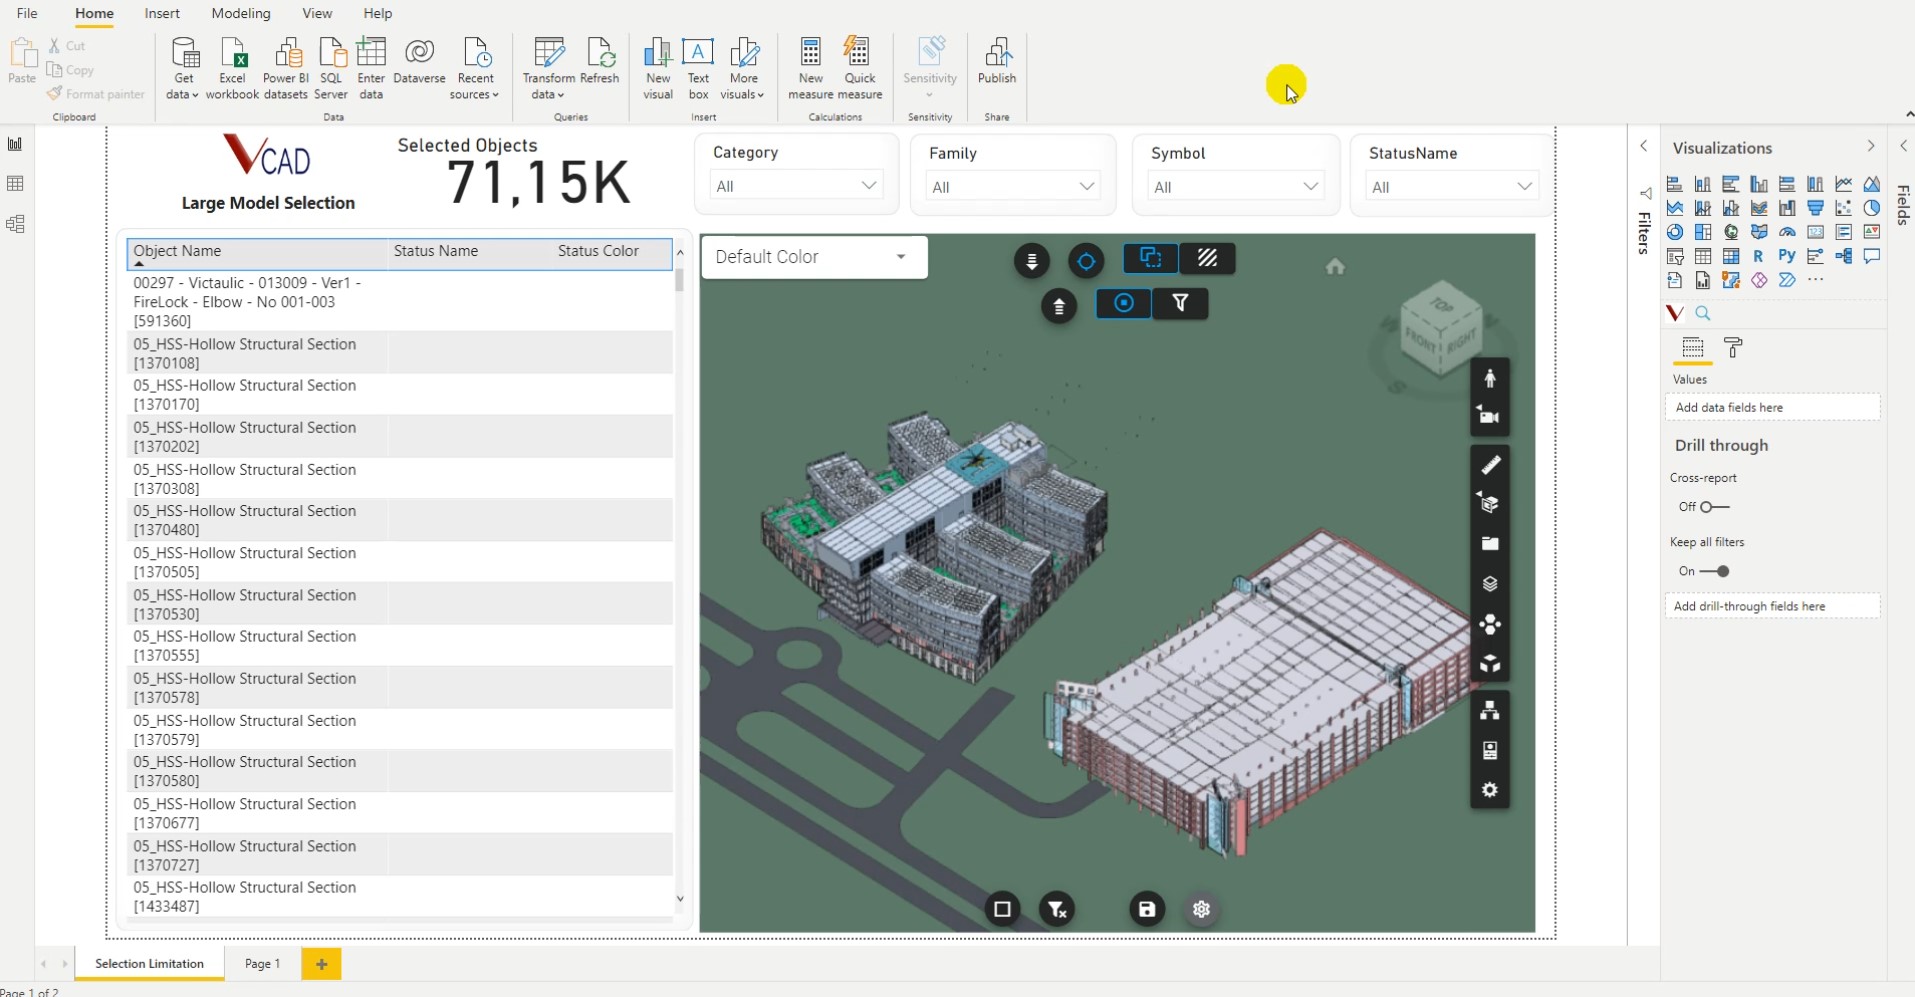Collapse the Visualizations pane chevron
1915x997 pixels.
[x=1871, y=147]
